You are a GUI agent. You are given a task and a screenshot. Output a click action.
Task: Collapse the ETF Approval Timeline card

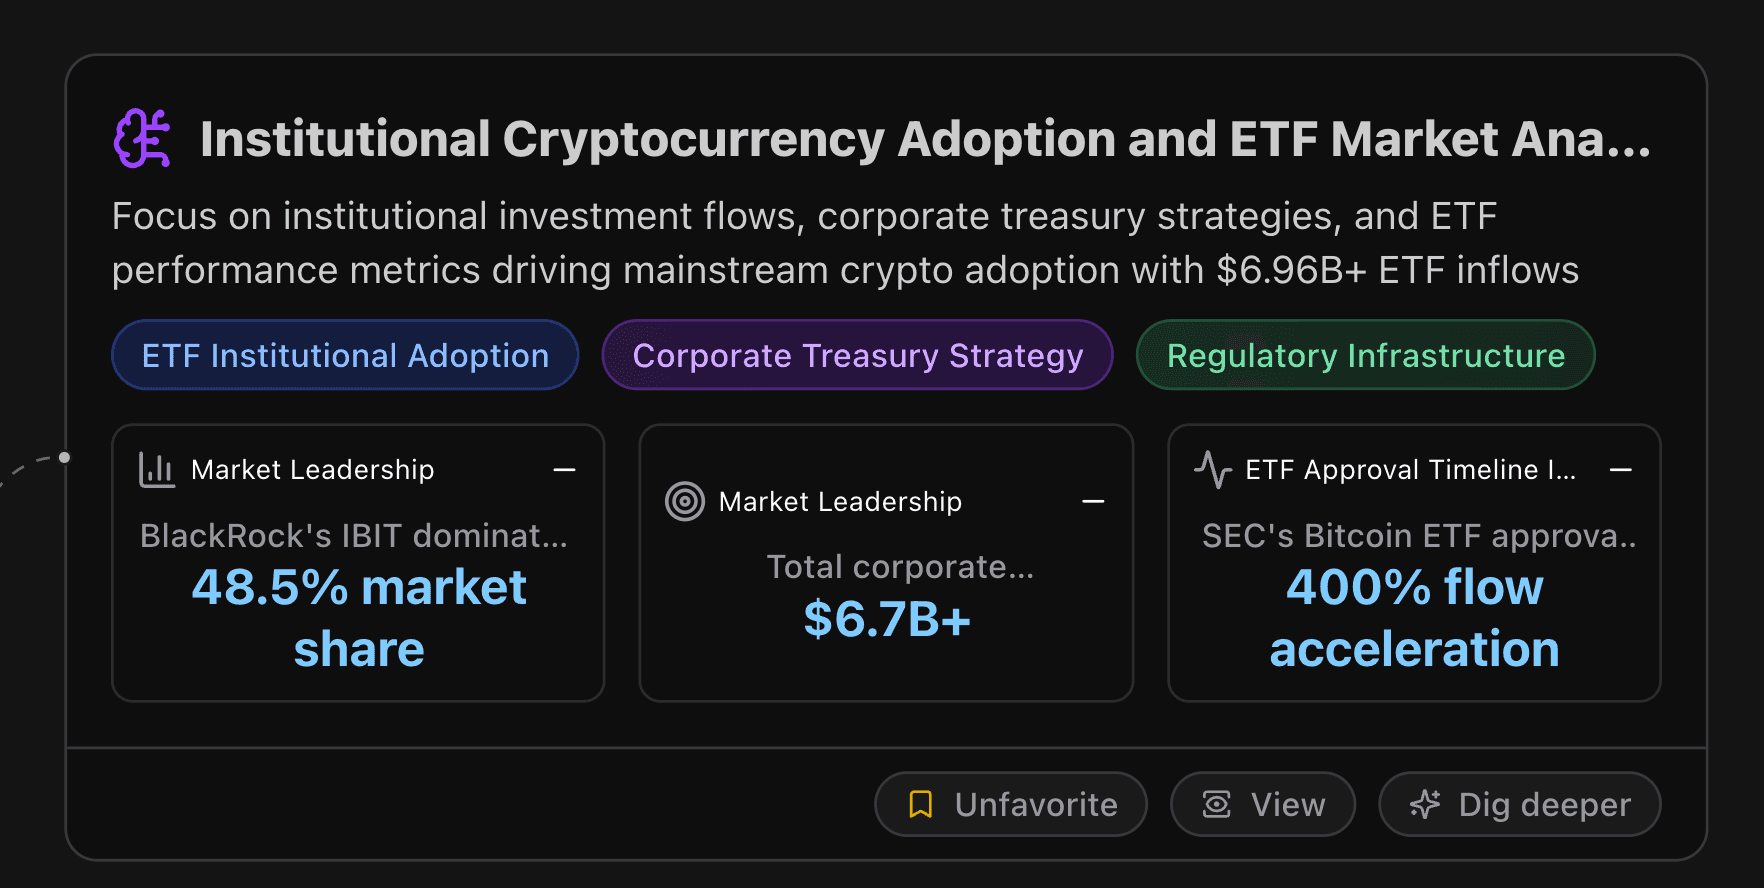coord(1622,469)
